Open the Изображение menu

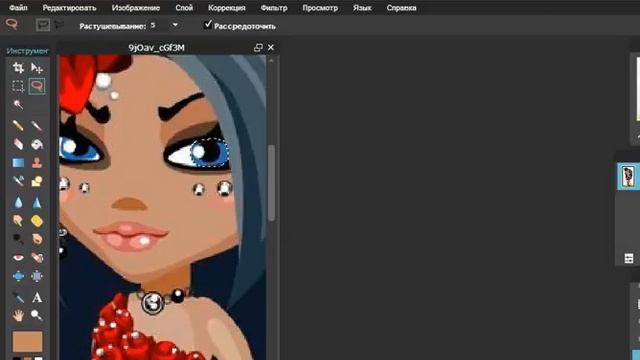coord(136,8)
